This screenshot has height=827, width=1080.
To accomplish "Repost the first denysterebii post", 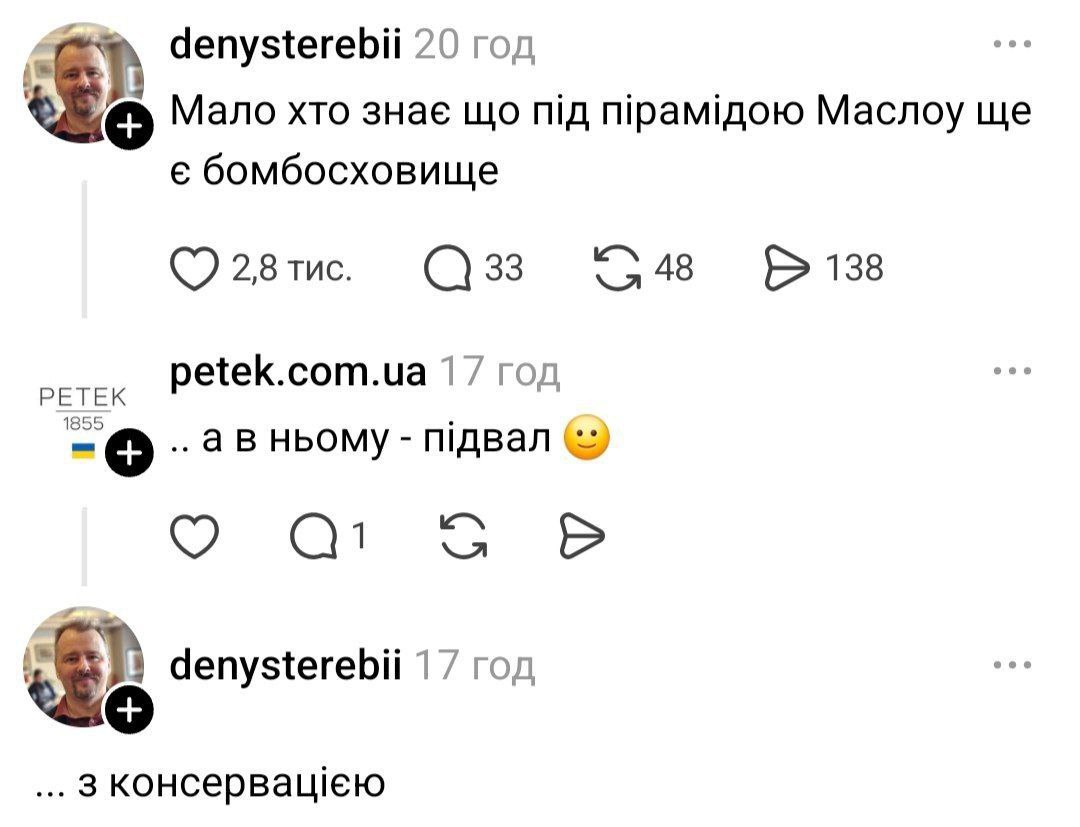I will [617, 268].
